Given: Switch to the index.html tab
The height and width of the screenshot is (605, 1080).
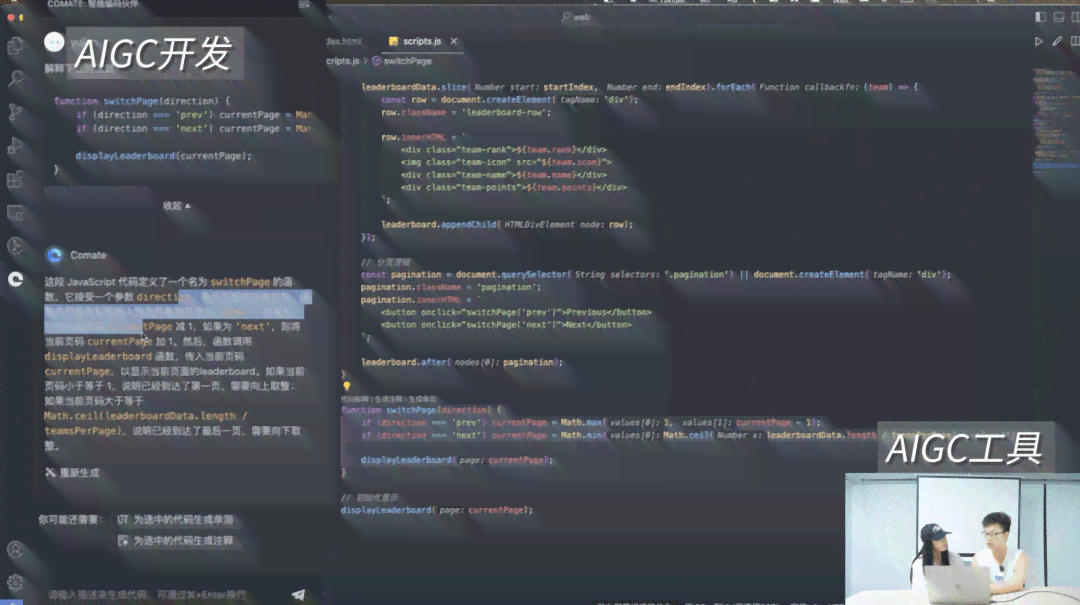Looking at the screenshot, I should [x=343, y=41].
